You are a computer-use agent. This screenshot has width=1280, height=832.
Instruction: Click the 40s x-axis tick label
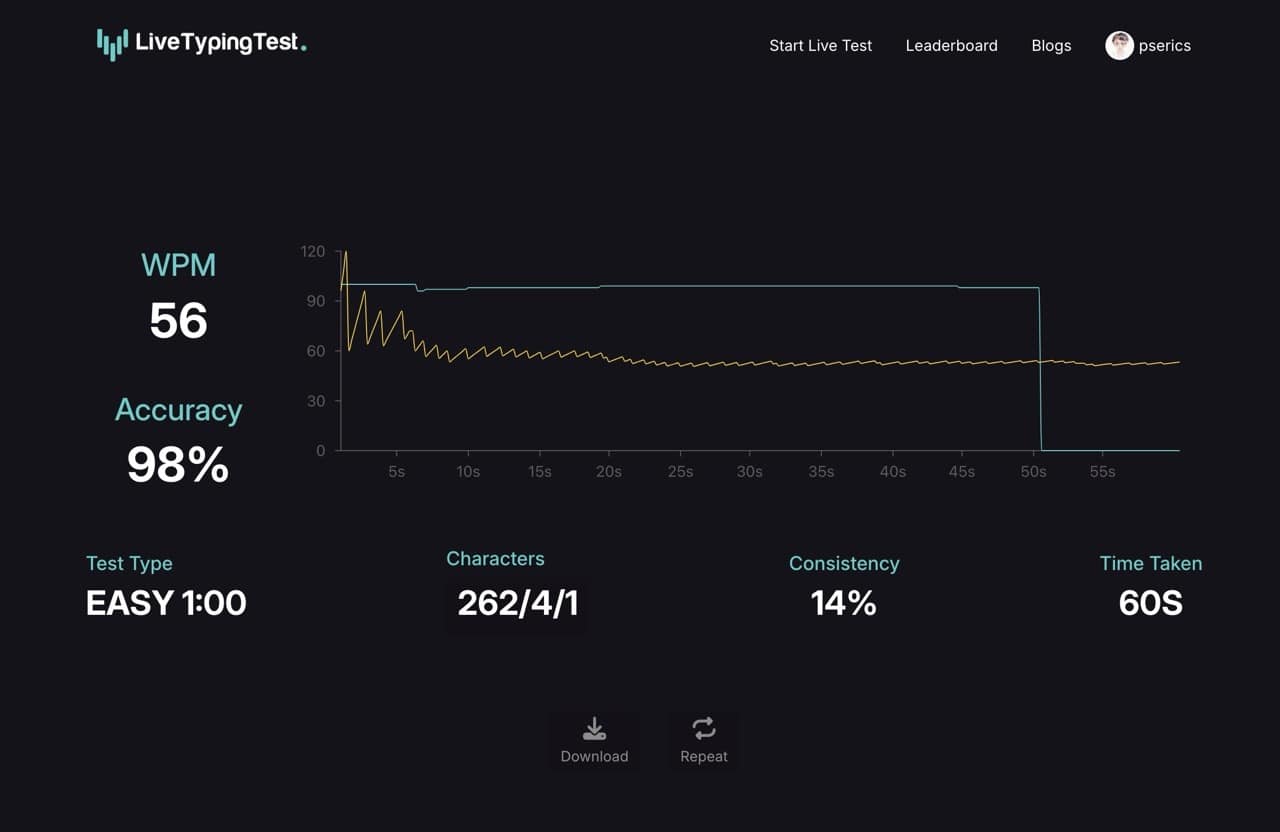pos(893,472)
